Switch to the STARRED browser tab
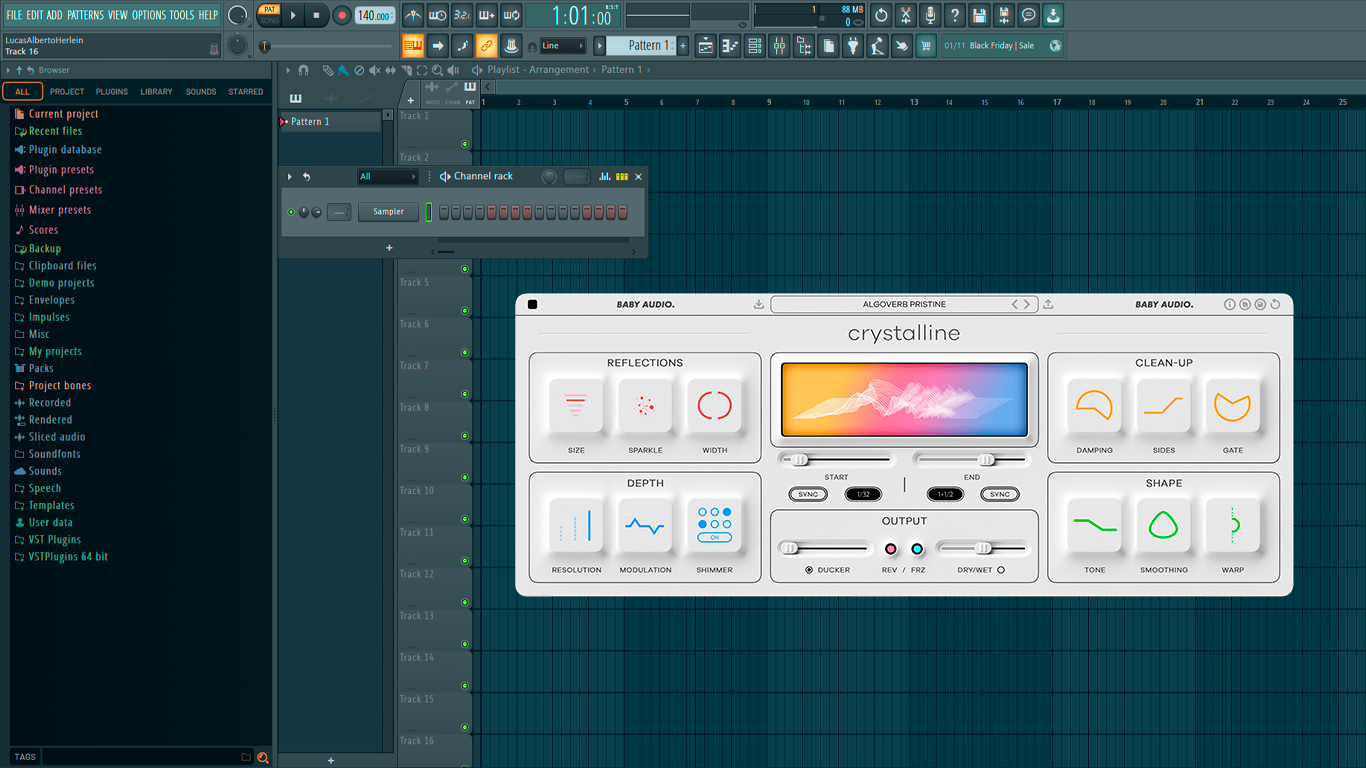 pyautogui.click(x=246, y=92)
